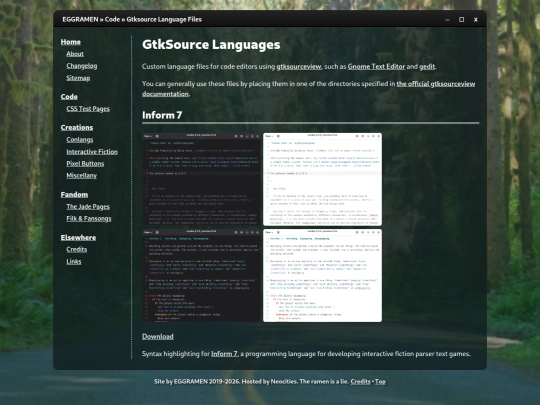Open the Inform 7 link in description

click(224, 354)
